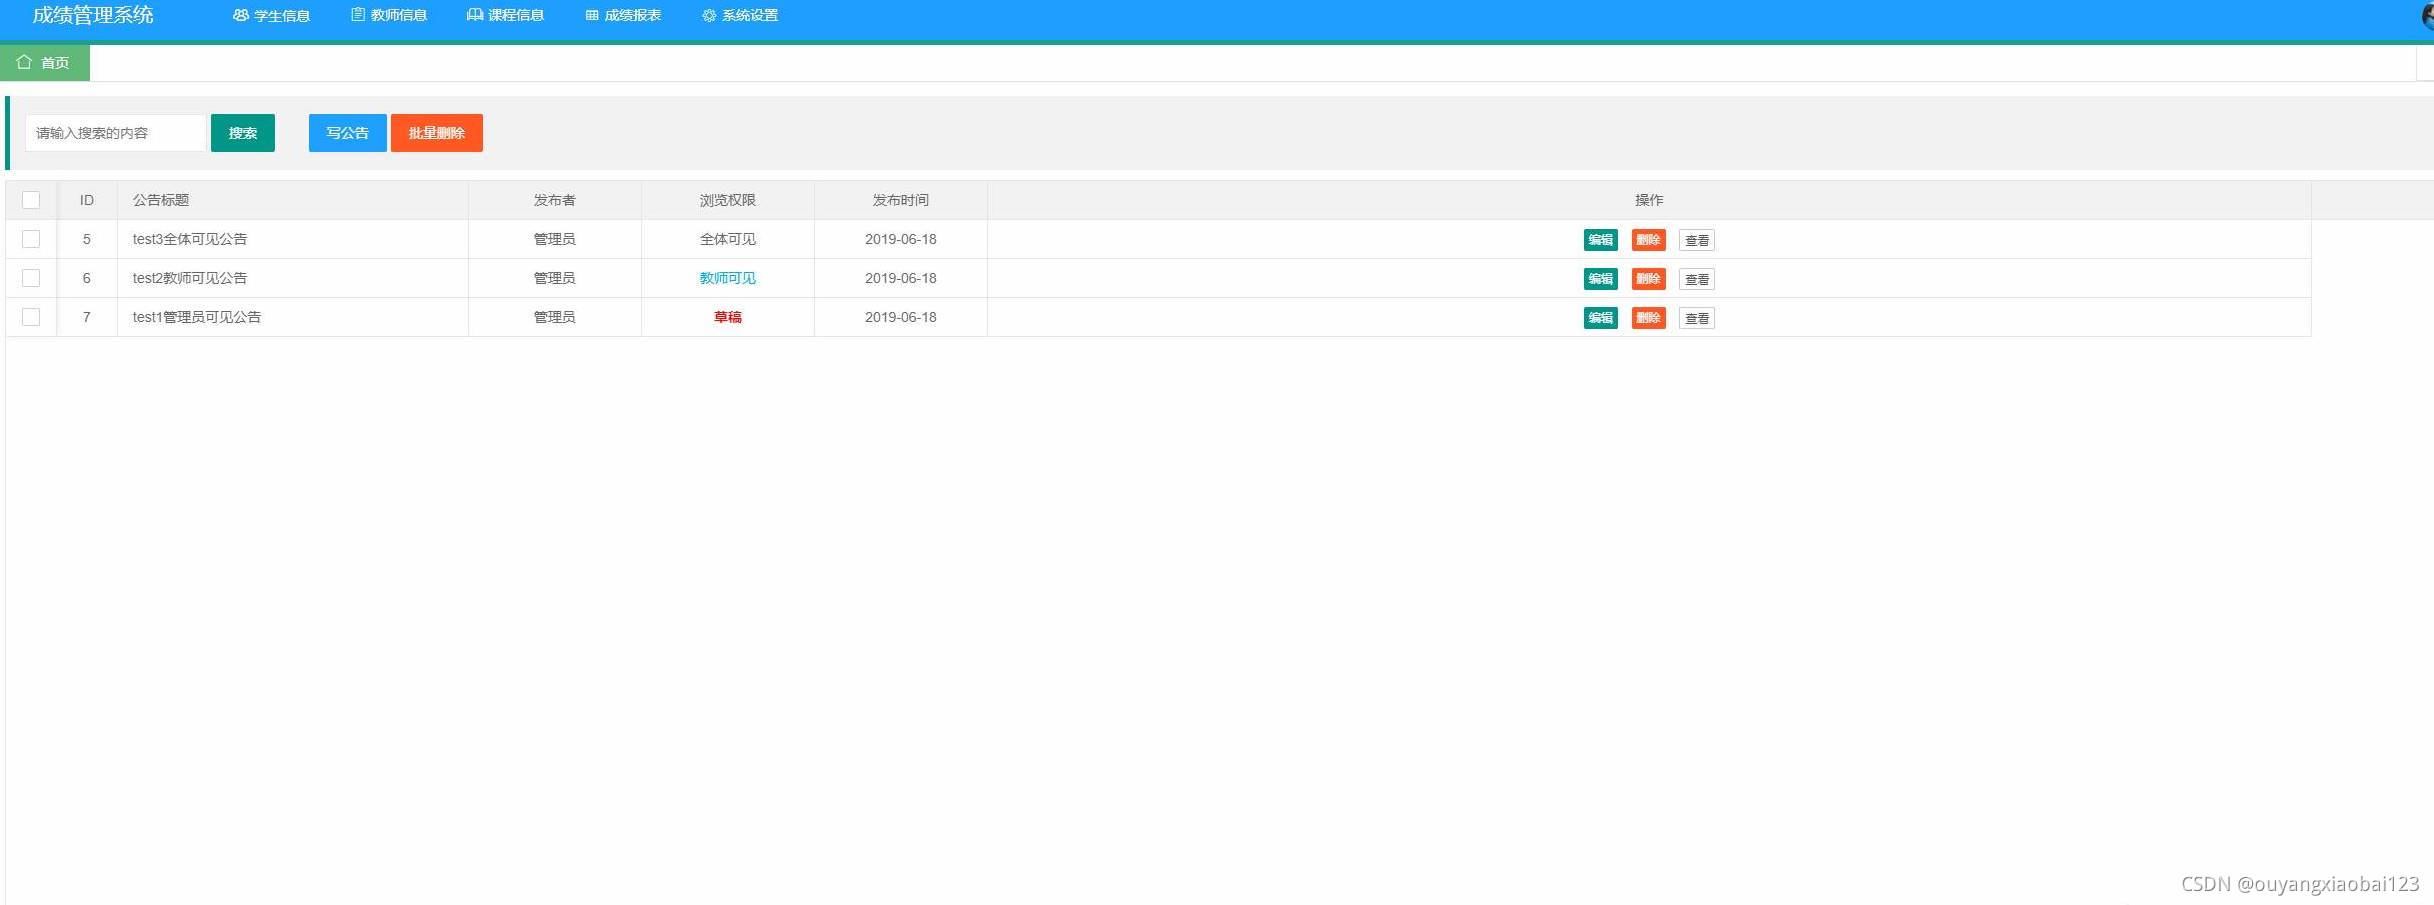Switch to the 首页 tab
This screenshot has height=905, width=2434.
[x=45, y=63]
